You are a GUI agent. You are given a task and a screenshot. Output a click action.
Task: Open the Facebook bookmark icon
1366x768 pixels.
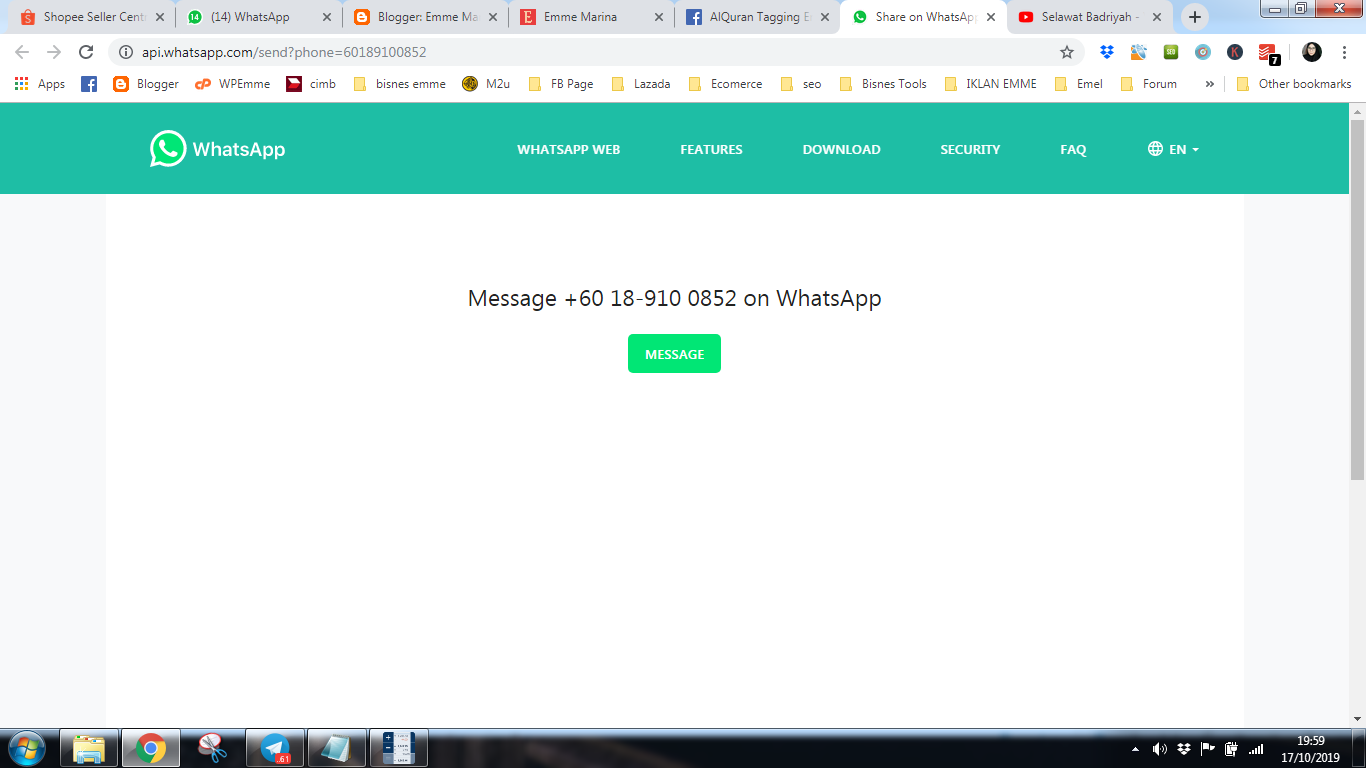[x=89, y=84]
